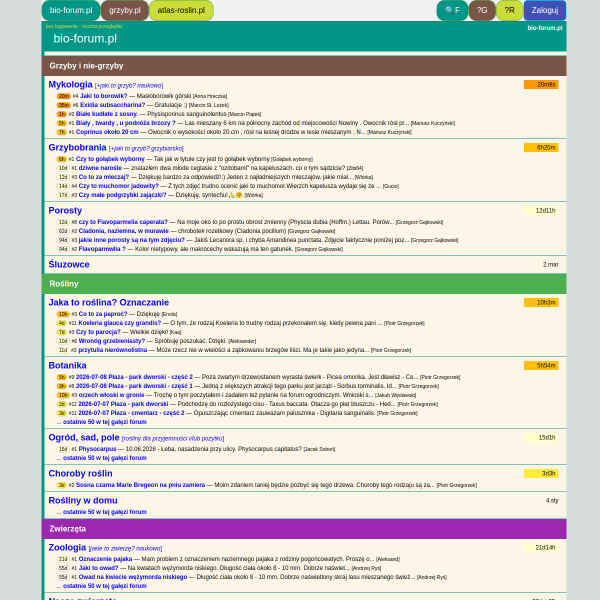Show last 50 posts under Botanika
The width and height of the screenshot is (600, 600).
point(105,422)
